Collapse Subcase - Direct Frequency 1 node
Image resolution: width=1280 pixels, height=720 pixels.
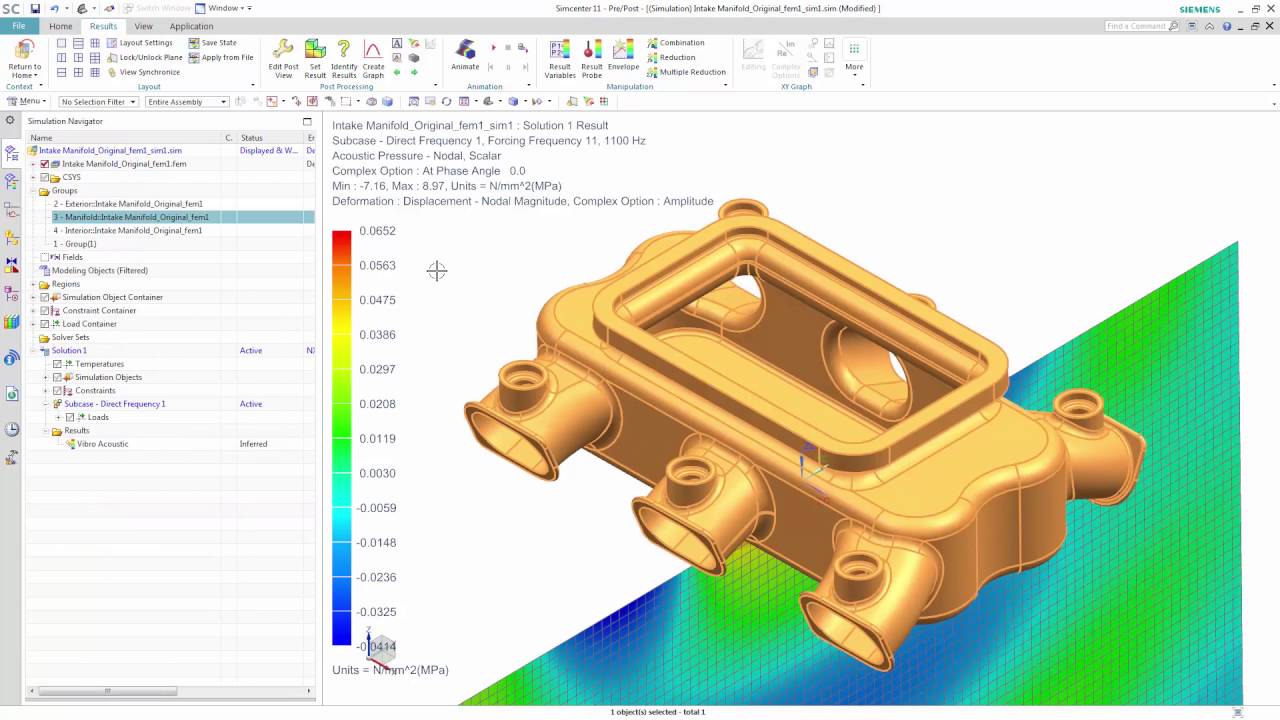[x=46, y=404]
